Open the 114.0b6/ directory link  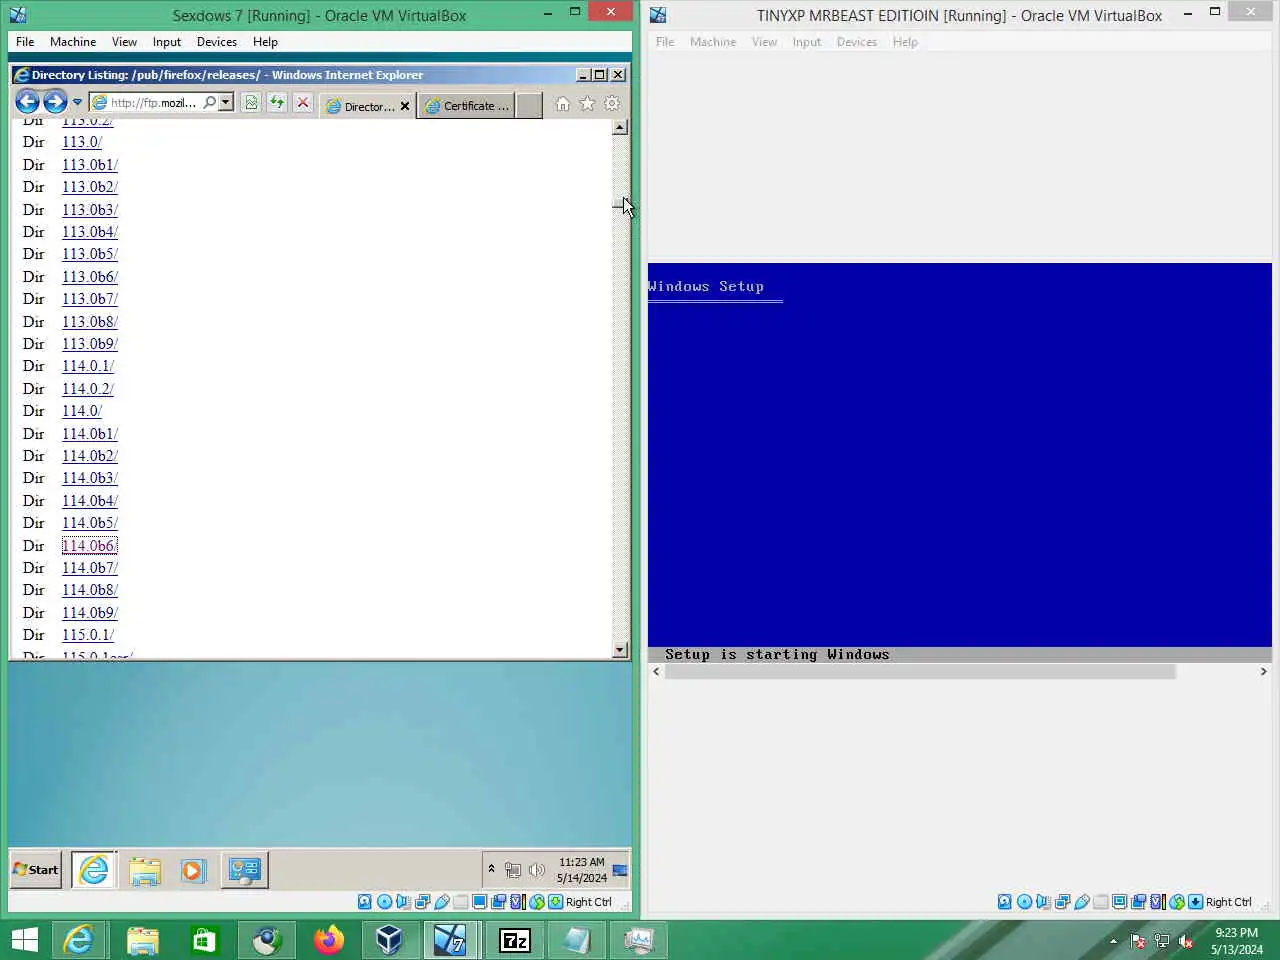click(x=90, y=545)
